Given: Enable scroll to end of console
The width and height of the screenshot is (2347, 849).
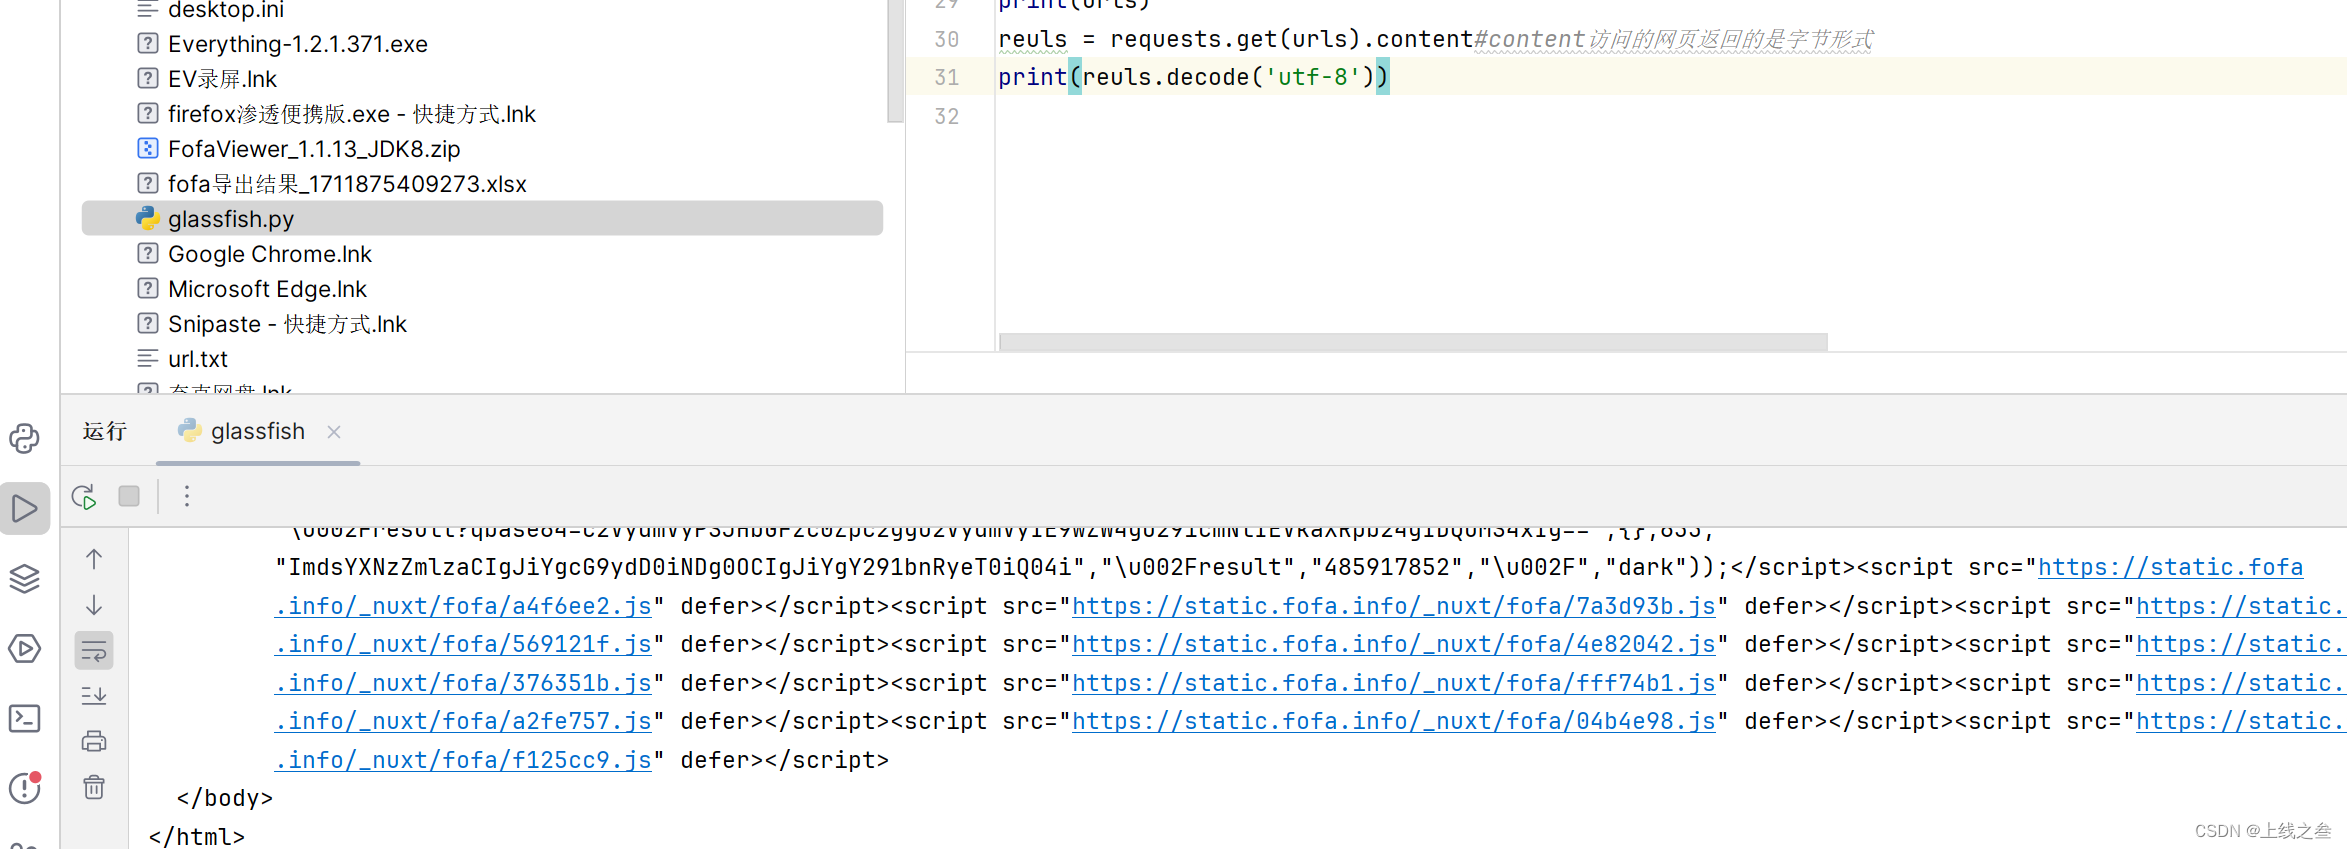Looking at the screenshot, I should click(94, 695).
